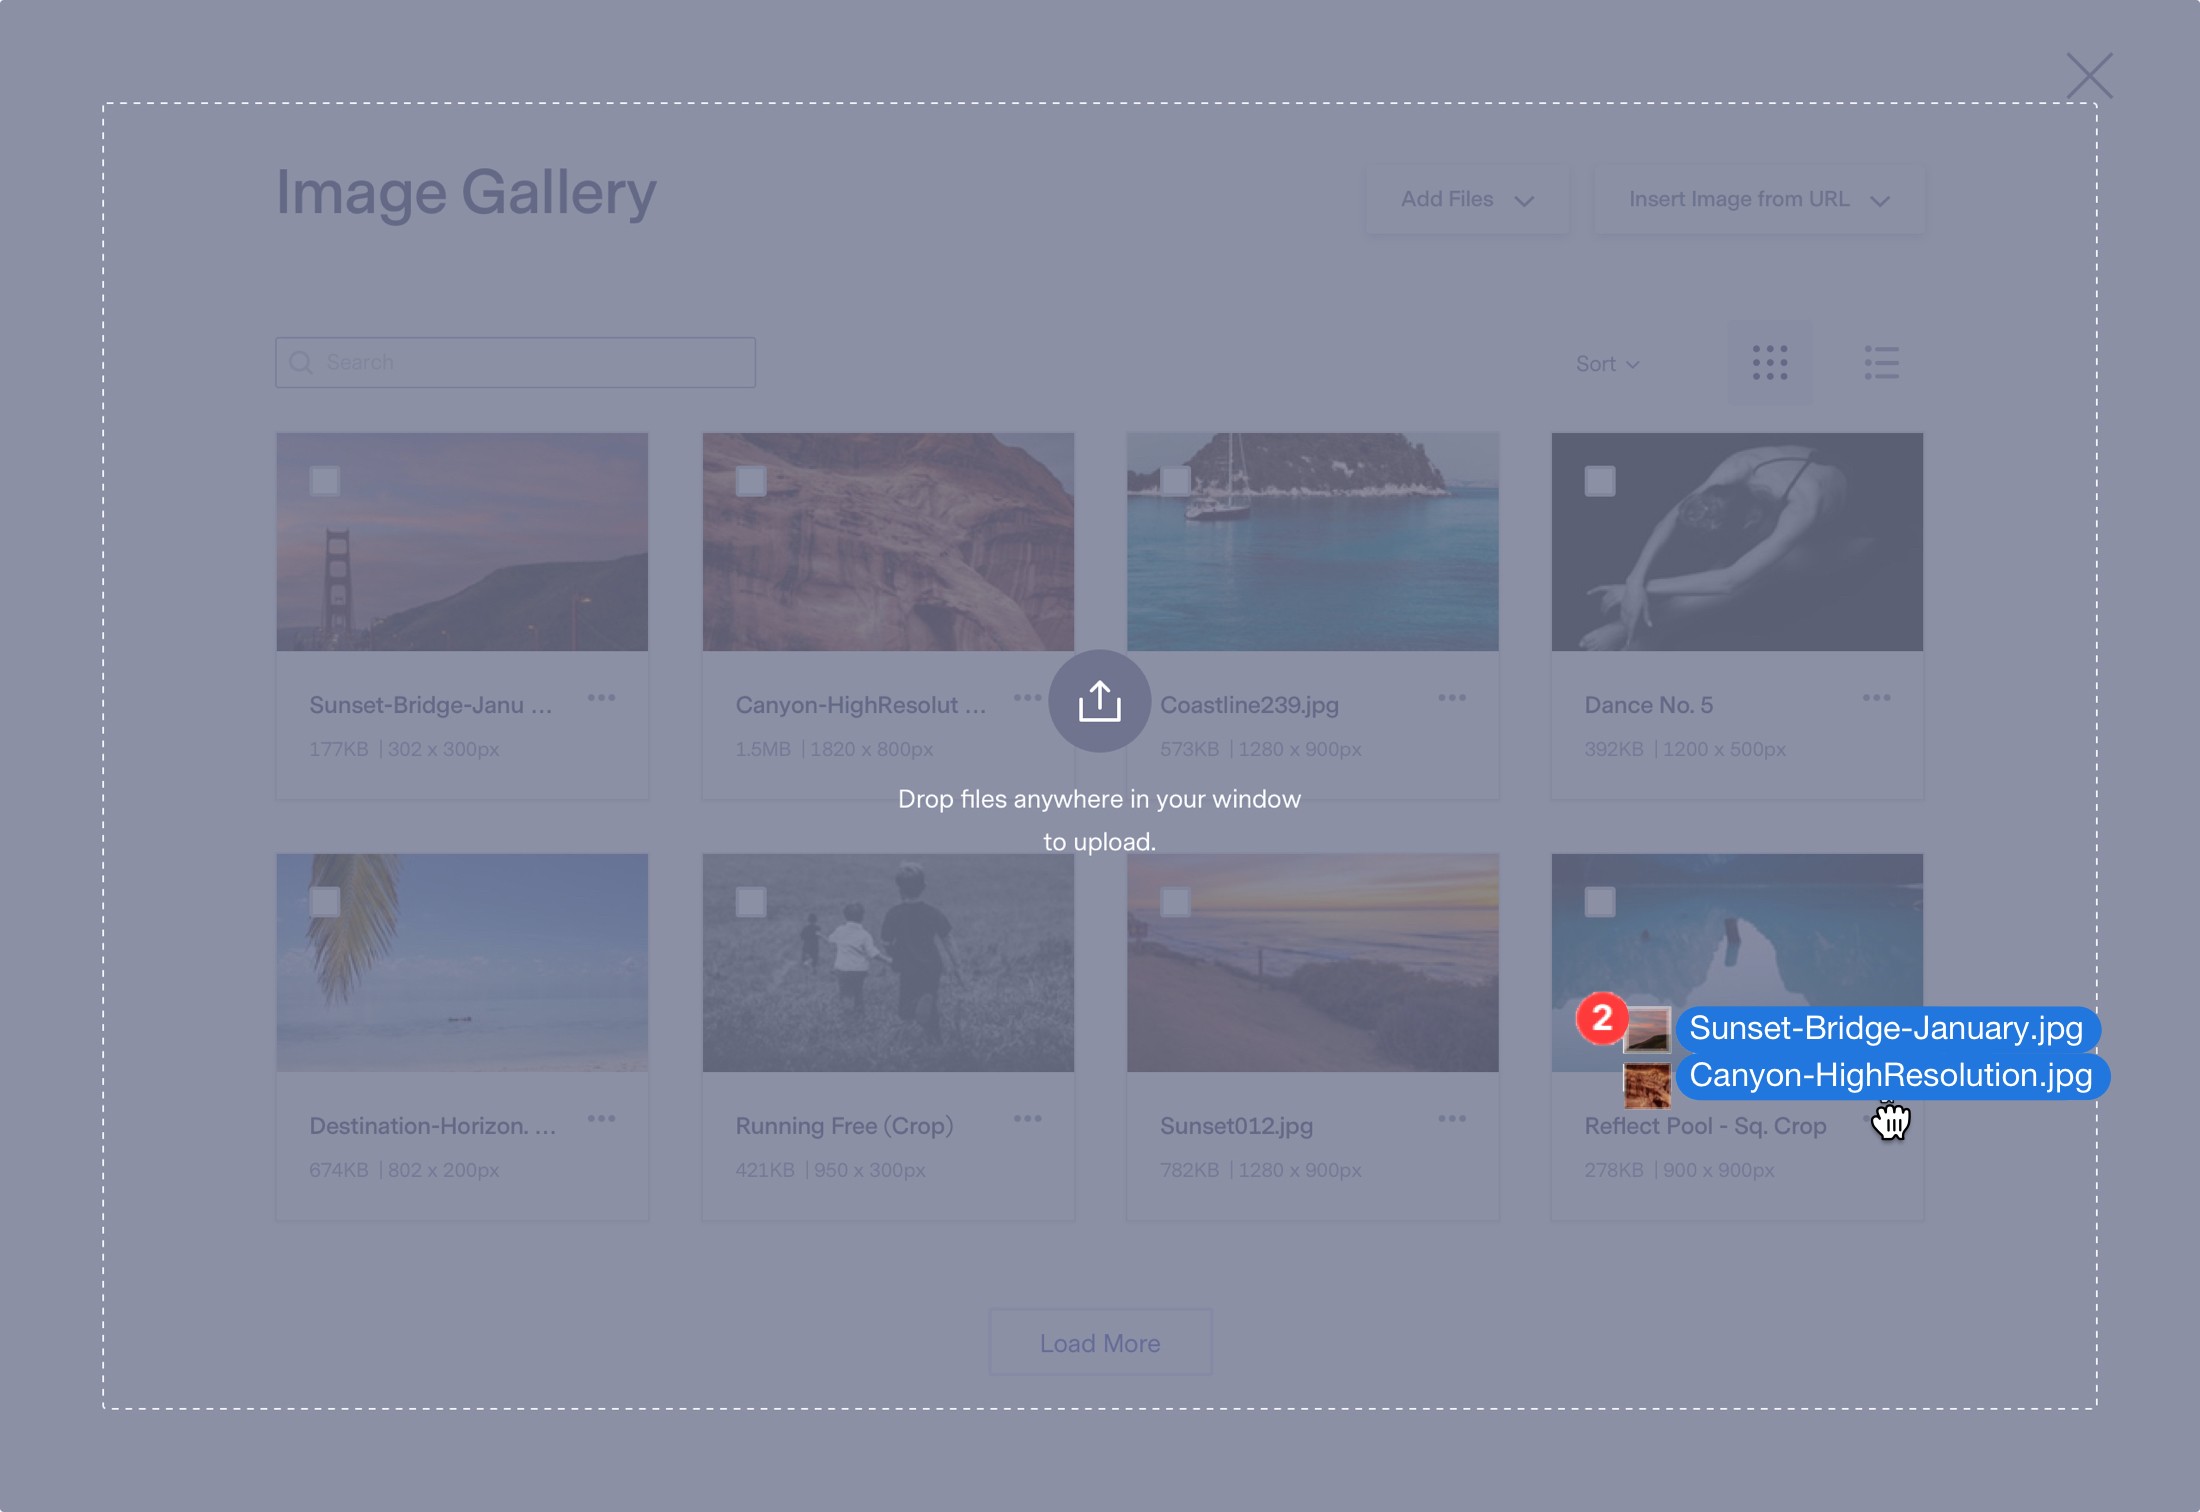Tick the Dance No. 5 checkbox

point(1600,481)
